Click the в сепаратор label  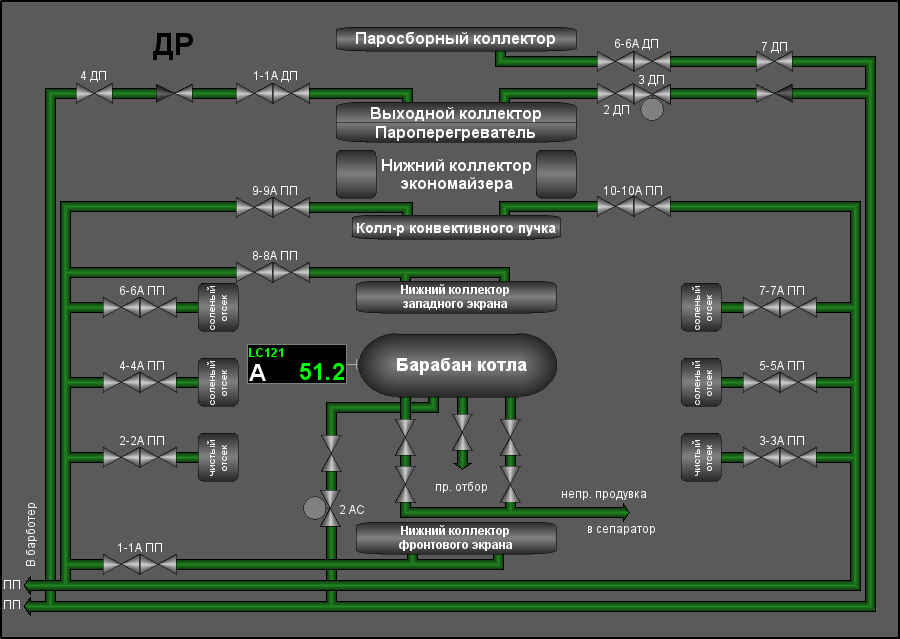click(621, 529)
